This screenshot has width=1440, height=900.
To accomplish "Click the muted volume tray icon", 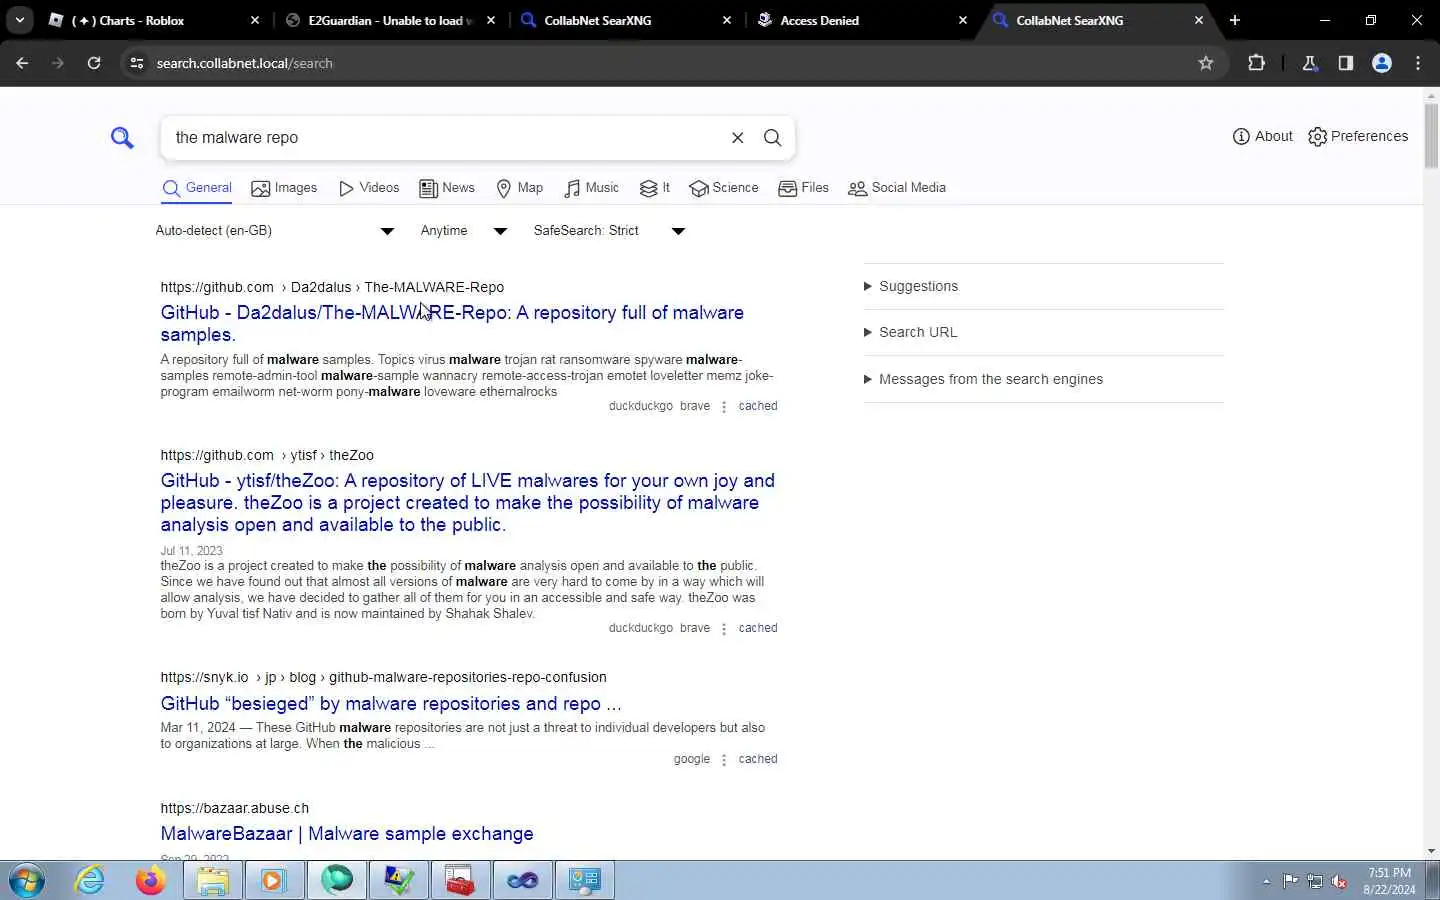I will coord(1339,881).
